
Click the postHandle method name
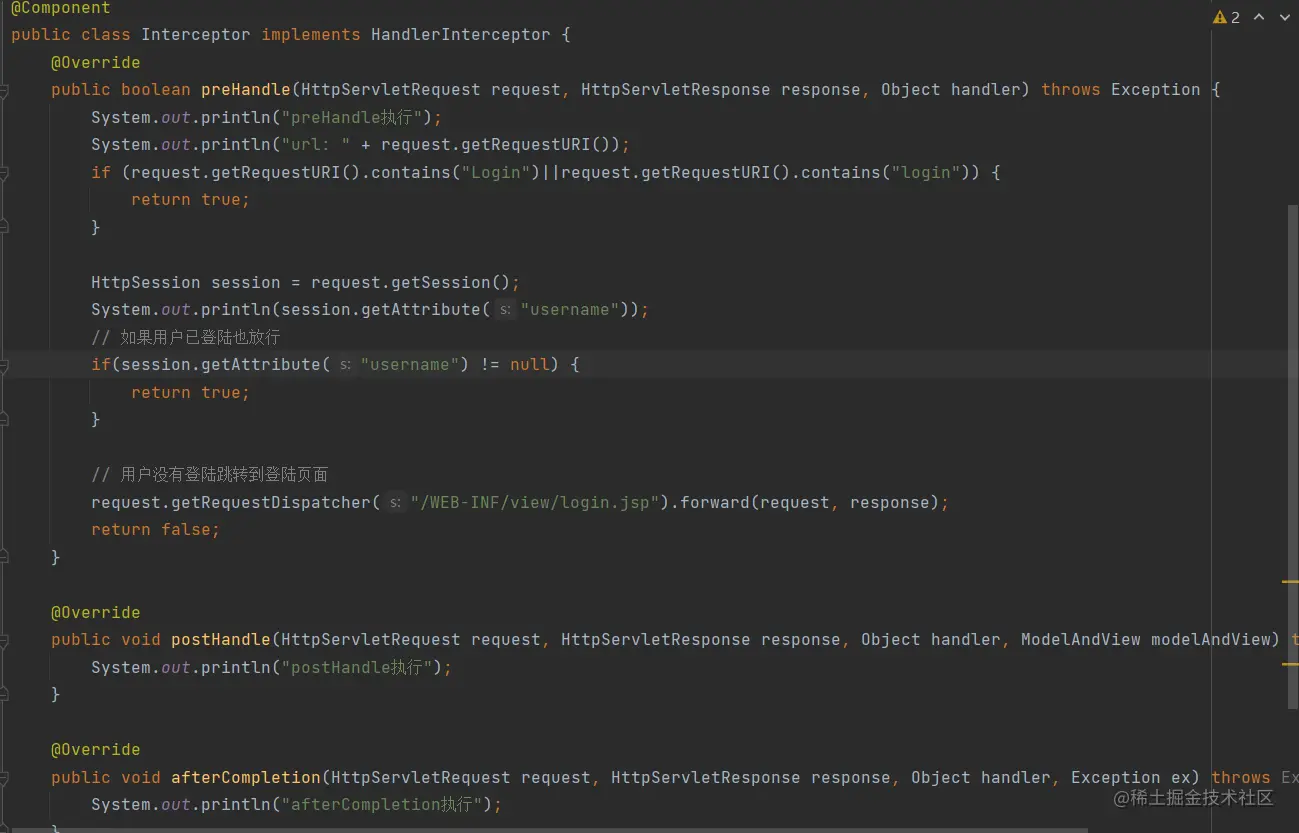pos(221,640)
